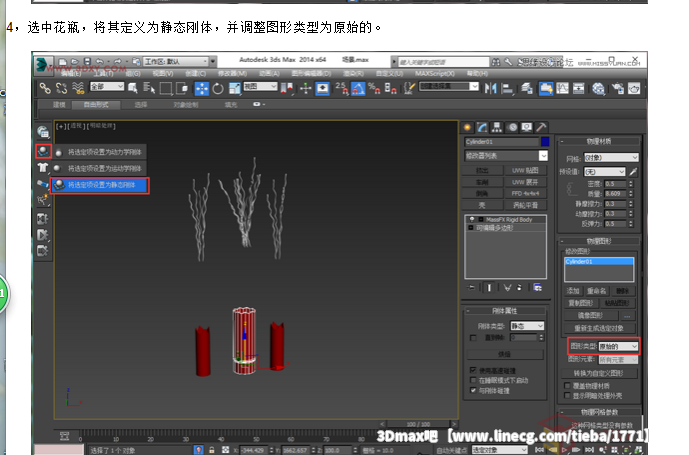Open the physical material preset dropdown
The height and width of the screenshot is (455, 689).
pyautogui.click(x=604, y=171)
